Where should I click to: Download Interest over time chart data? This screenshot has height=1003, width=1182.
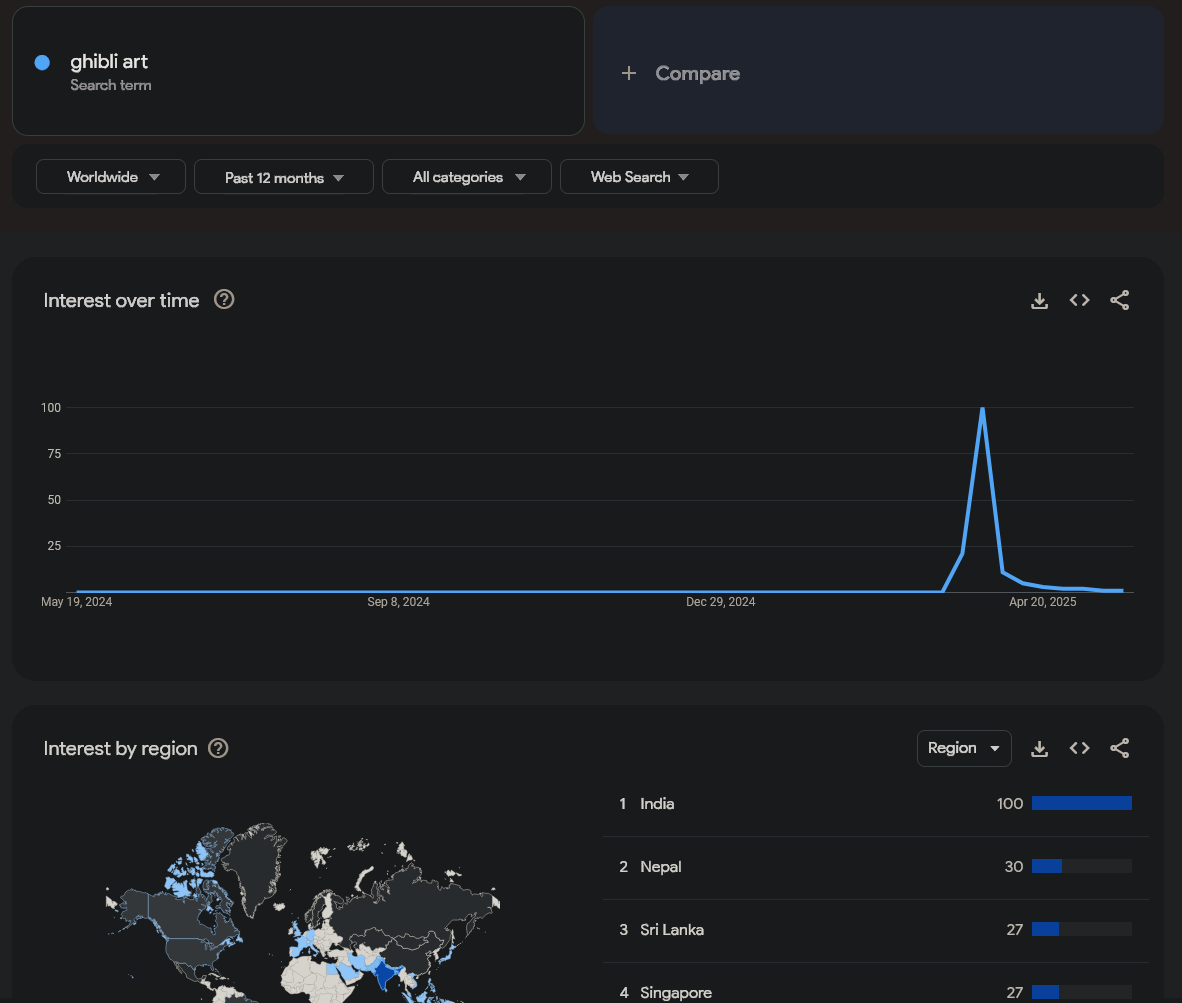click(1040, 301)
